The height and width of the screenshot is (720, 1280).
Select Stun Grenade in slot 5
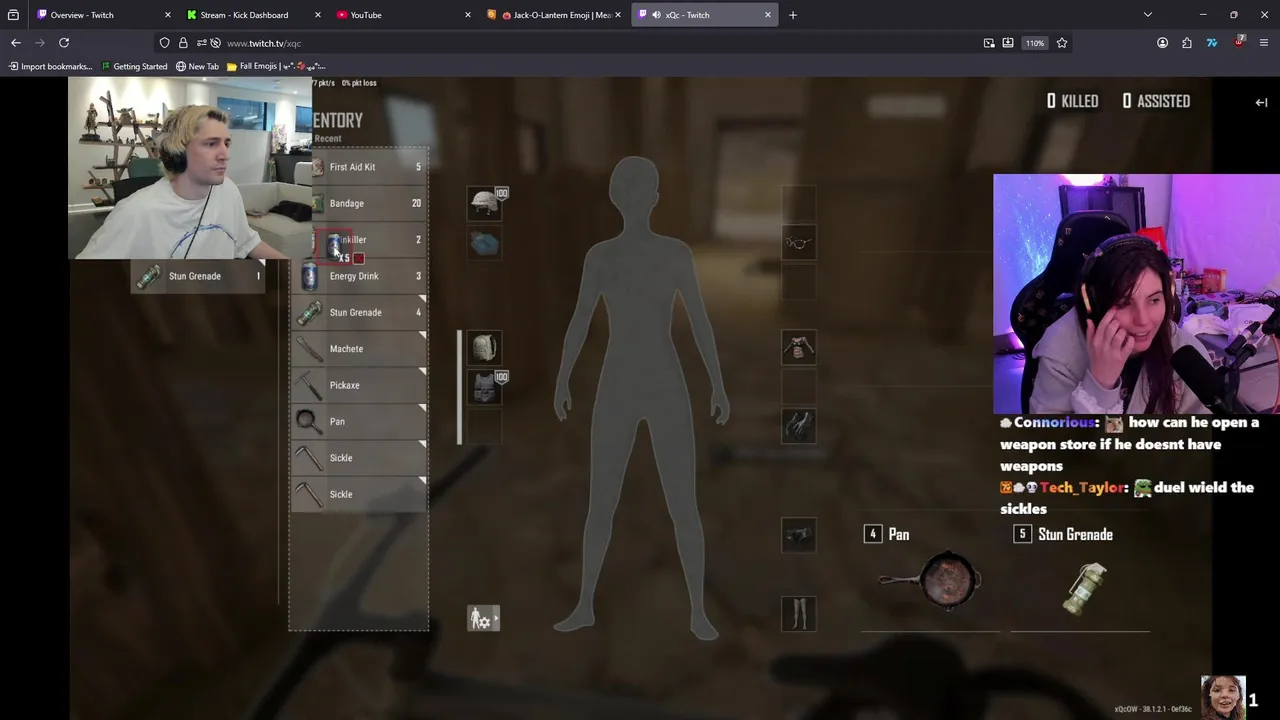point(1080,580)
